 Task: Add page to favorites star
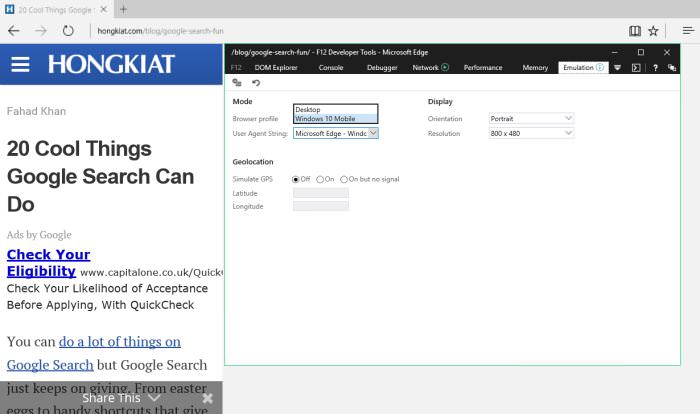tap(653, 31)
